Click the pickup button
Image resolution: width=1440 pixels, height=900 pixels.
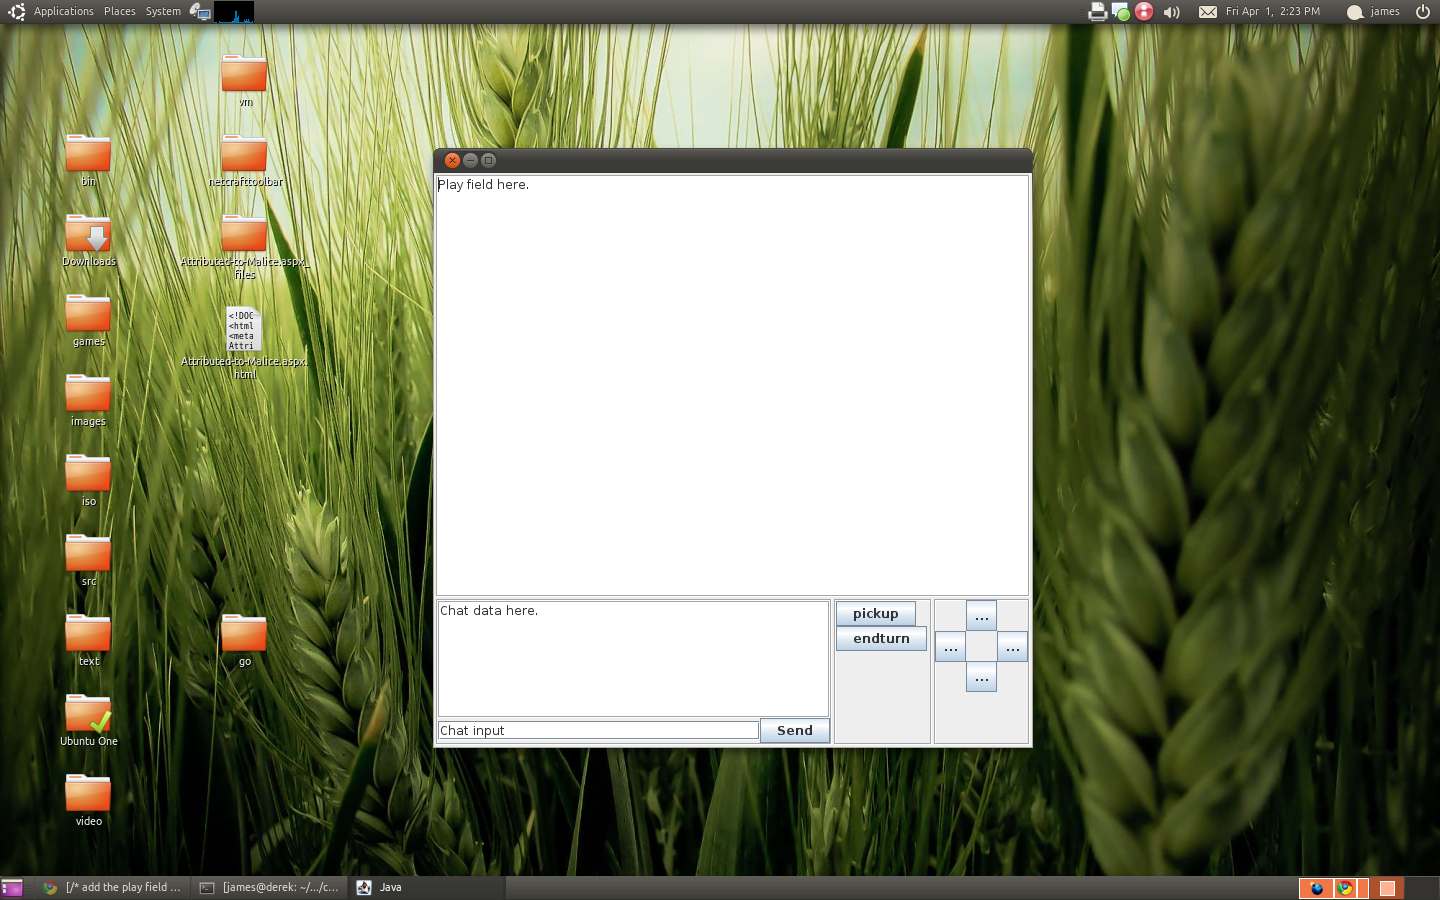(x=875, y=614)
